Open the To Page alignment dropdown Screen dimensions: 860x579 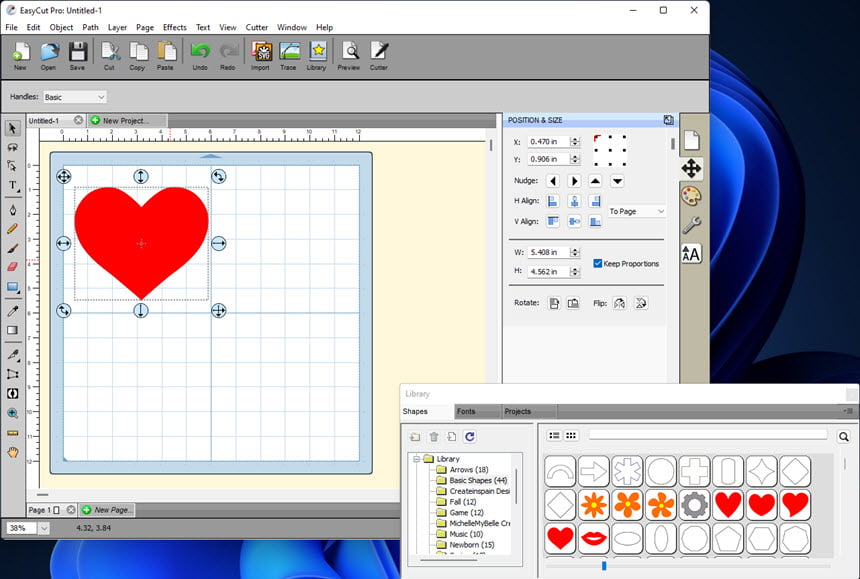click(x=636, y=211)
